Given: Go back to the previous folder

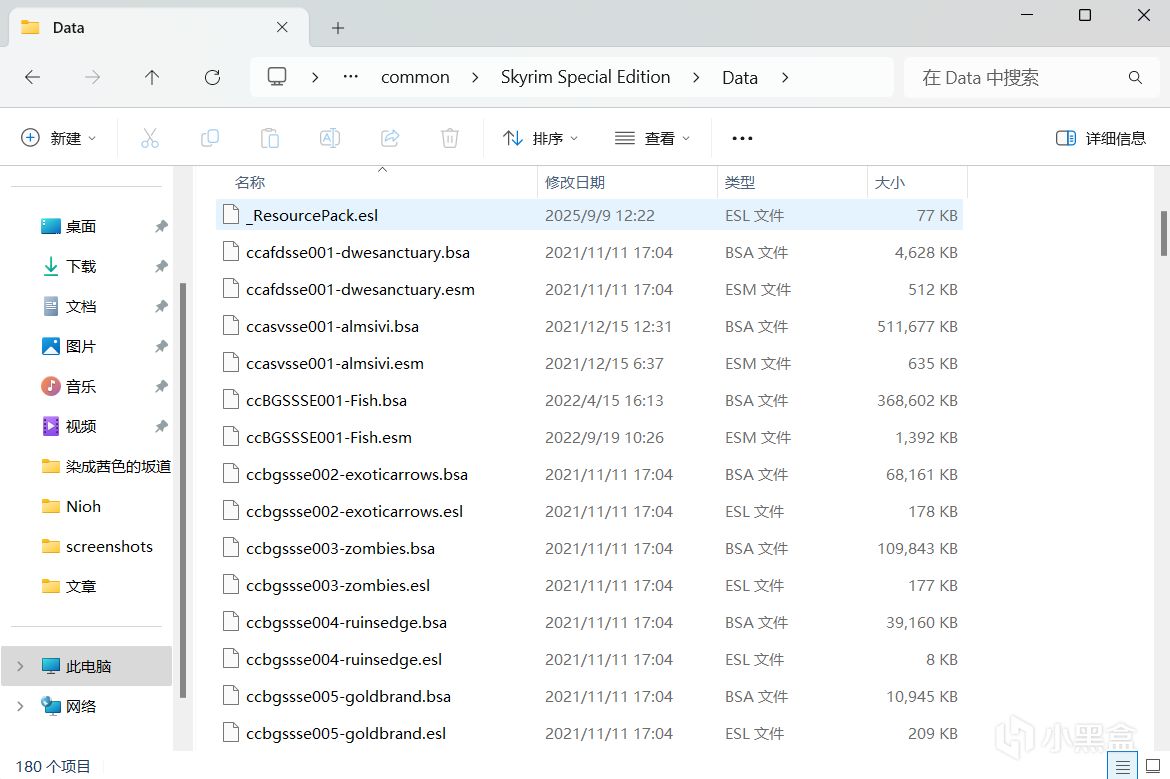Looking at the screenshot, I should [x=32, y=77].
